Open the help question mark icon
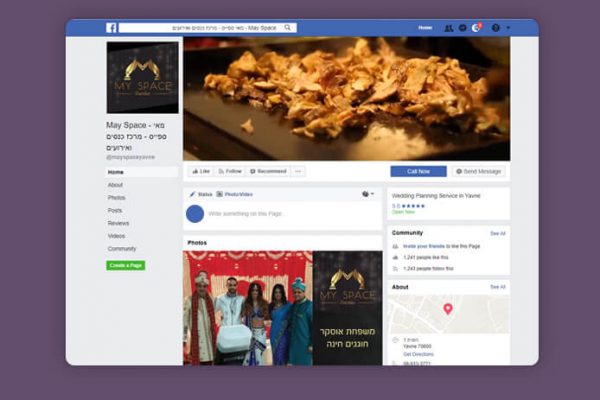 (495, 28)
